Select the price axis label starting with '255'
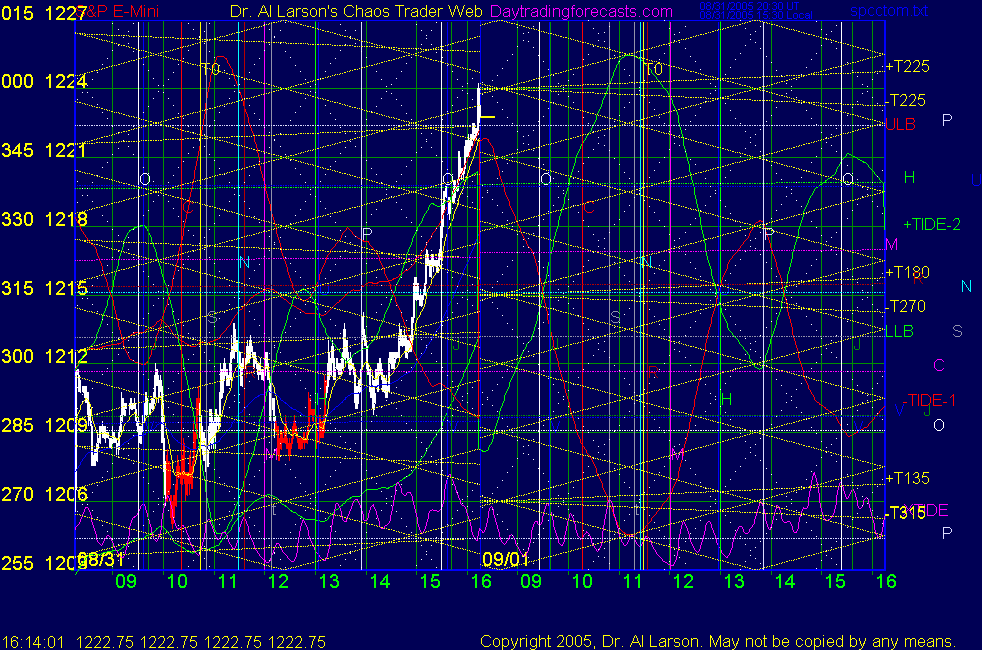This screenshot has height=650, width=982. click(x=44, y=563)
